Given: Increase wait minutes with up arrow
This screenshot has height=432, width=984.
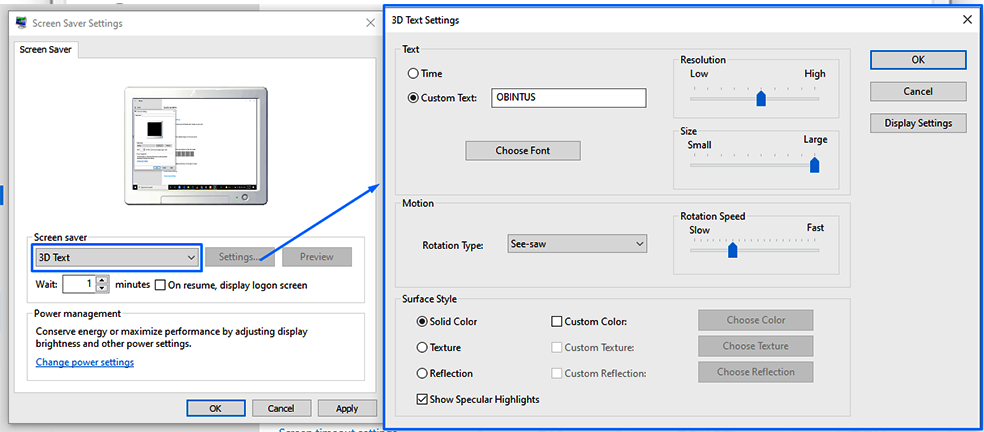Looking at the screenshot, I should [104, 280].
